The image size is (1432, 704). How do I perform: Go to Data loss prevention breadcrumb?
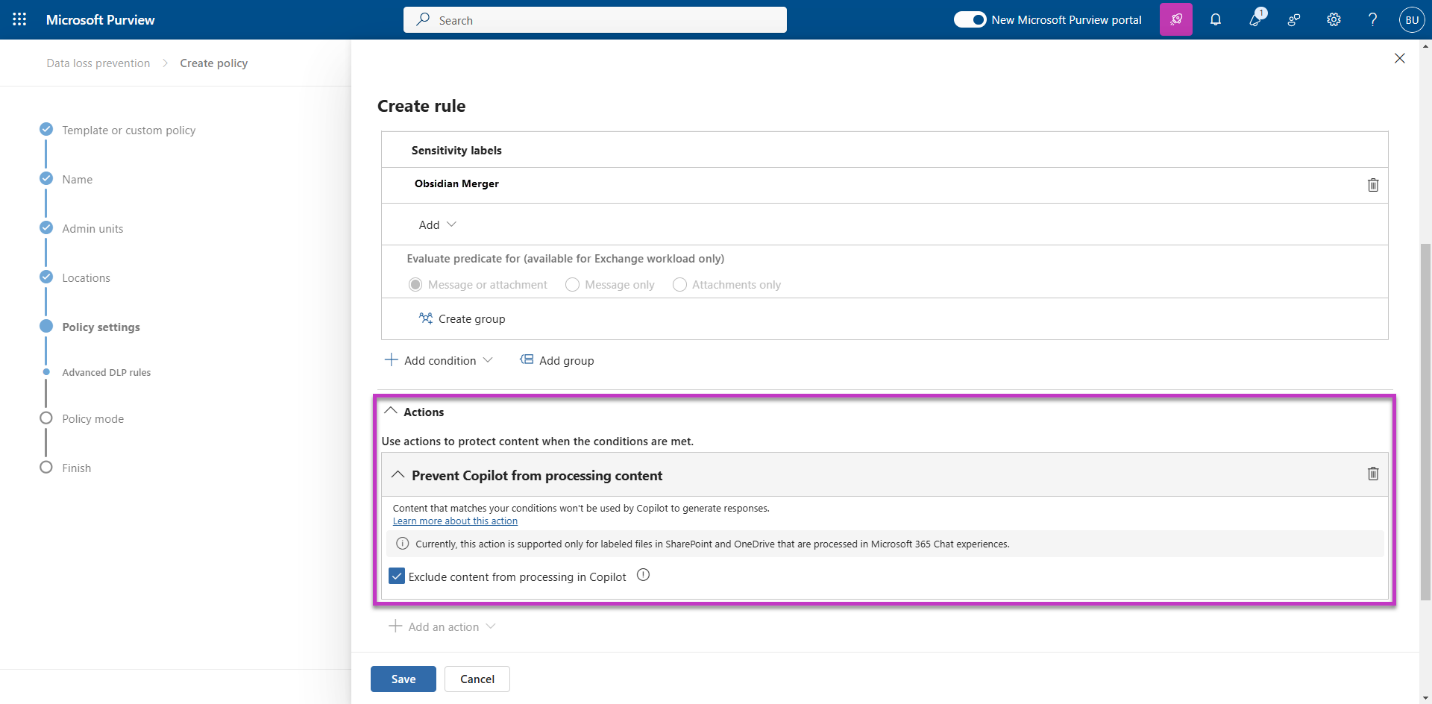(98, 63)
